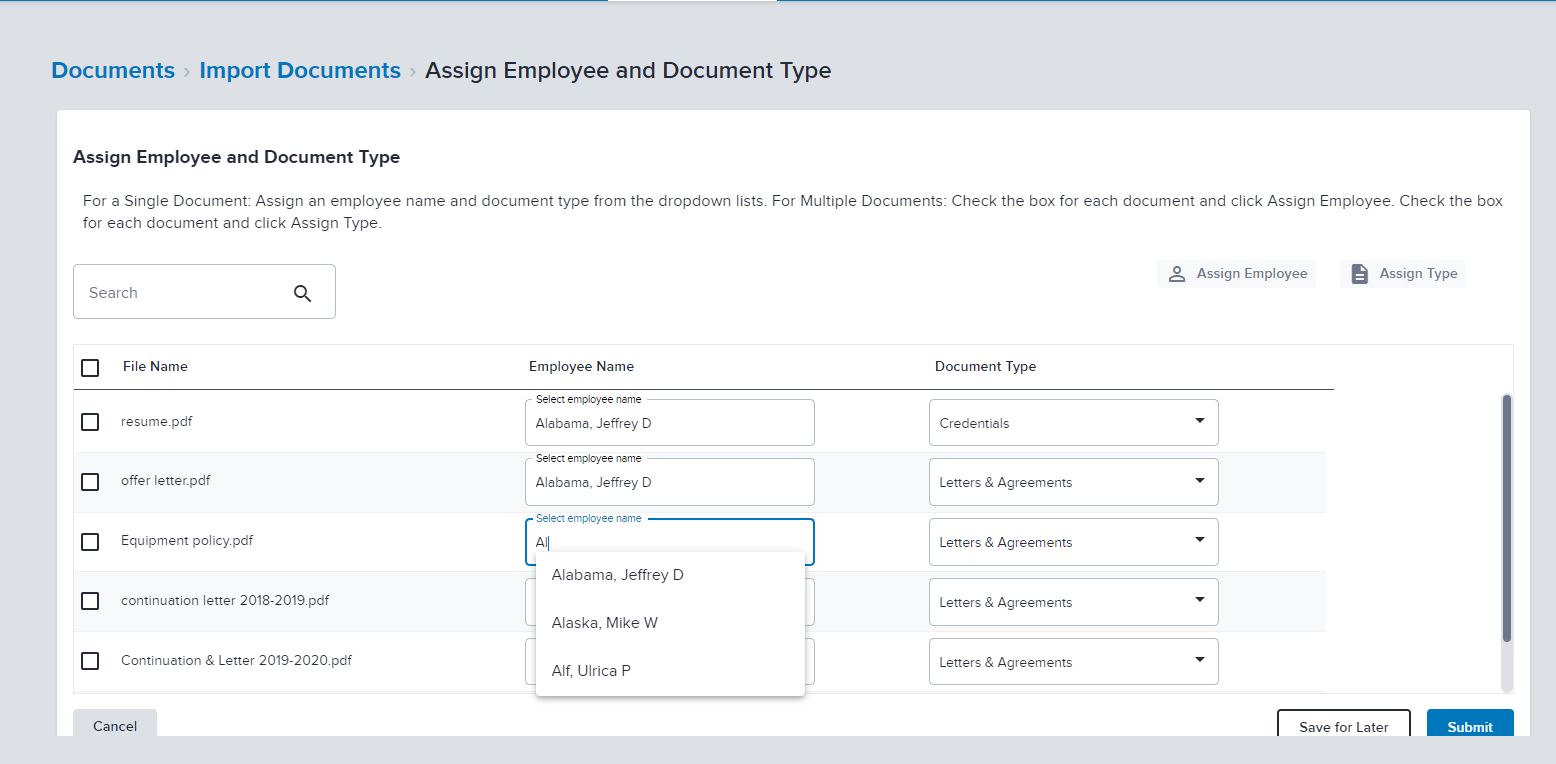The width and height of the screenshot is (1556, 764).
Task: Open the Credentials document type dropdown
Action: [x=1073, y=423]
